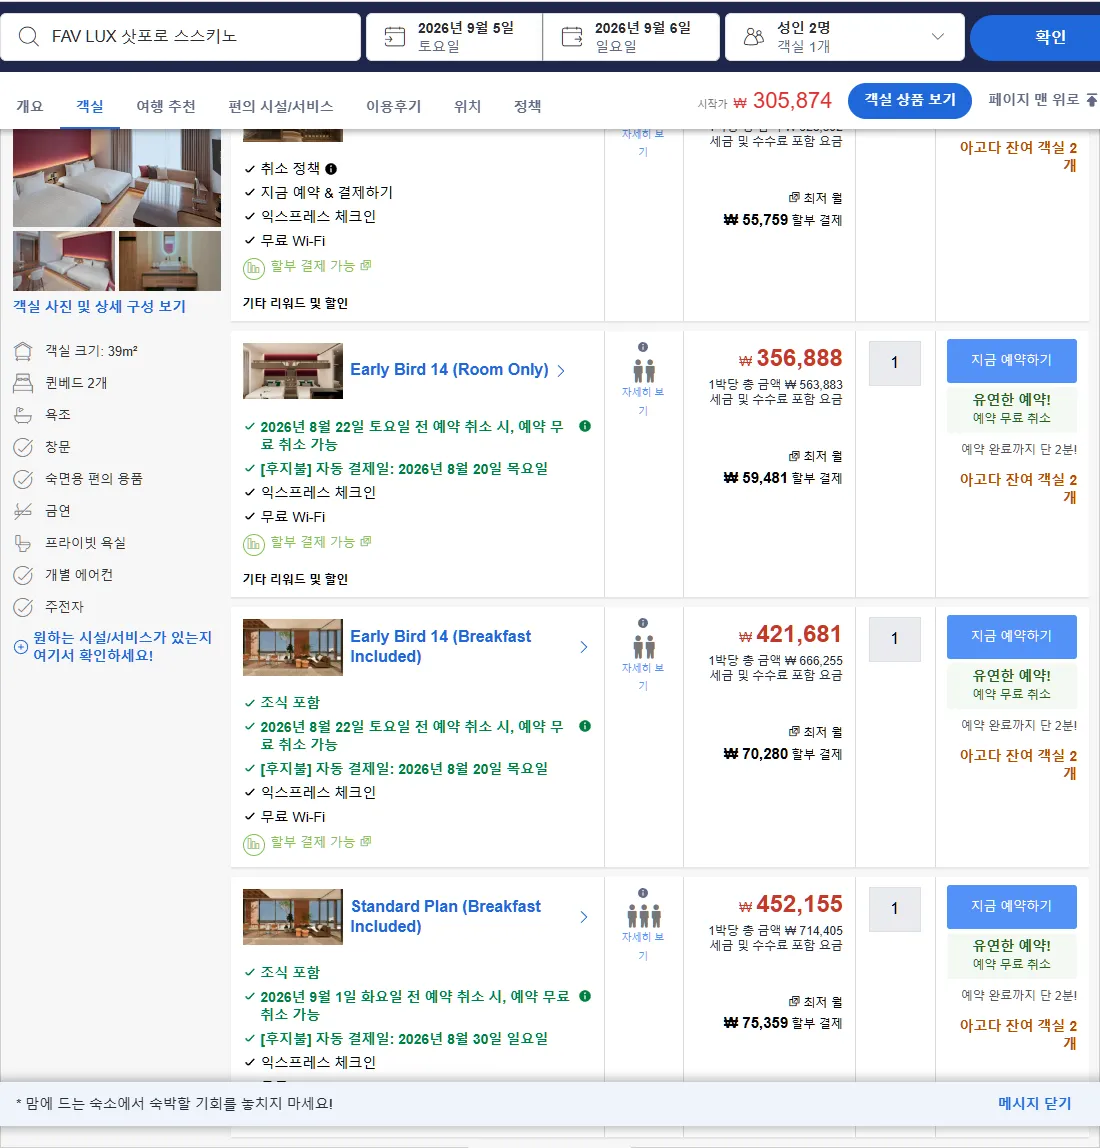Expand 기타 리워드 및 할인 in first plan

(x=295, y=303)
